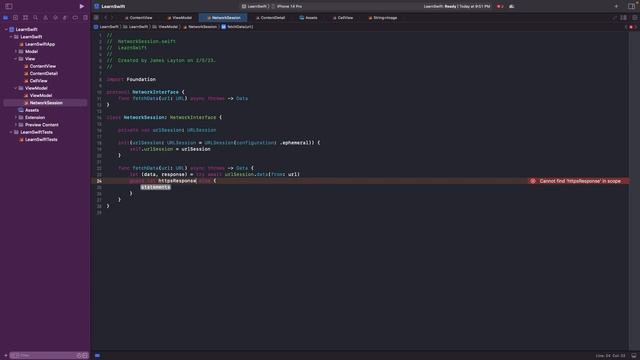The height and width of the screenshot is (360, 640).
Task: Toggle the navigator sidebar visibility
Action: [x=9, y=6]
